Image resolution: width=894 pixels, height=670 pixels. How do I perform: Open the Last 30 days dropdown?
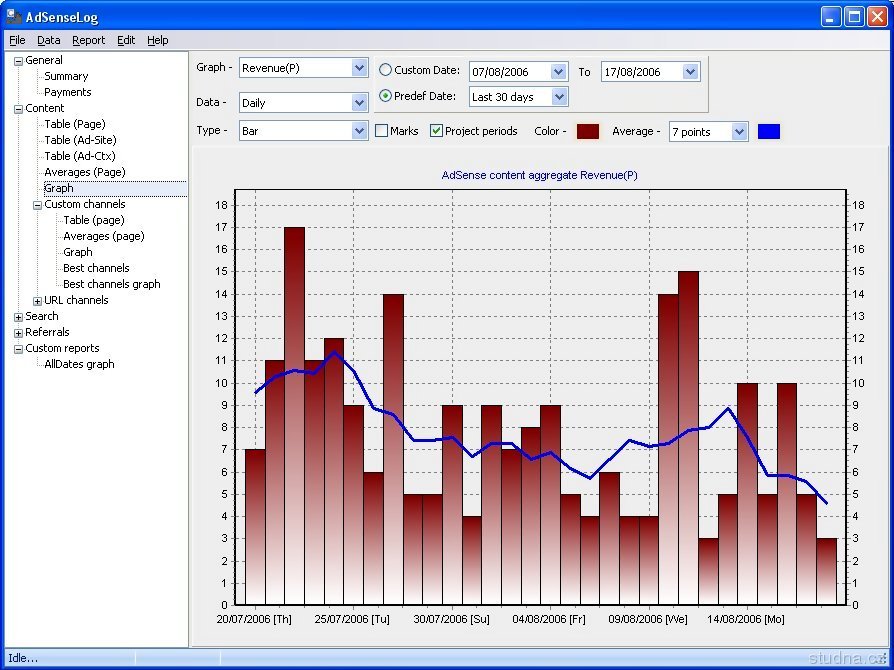click(559, 97)
